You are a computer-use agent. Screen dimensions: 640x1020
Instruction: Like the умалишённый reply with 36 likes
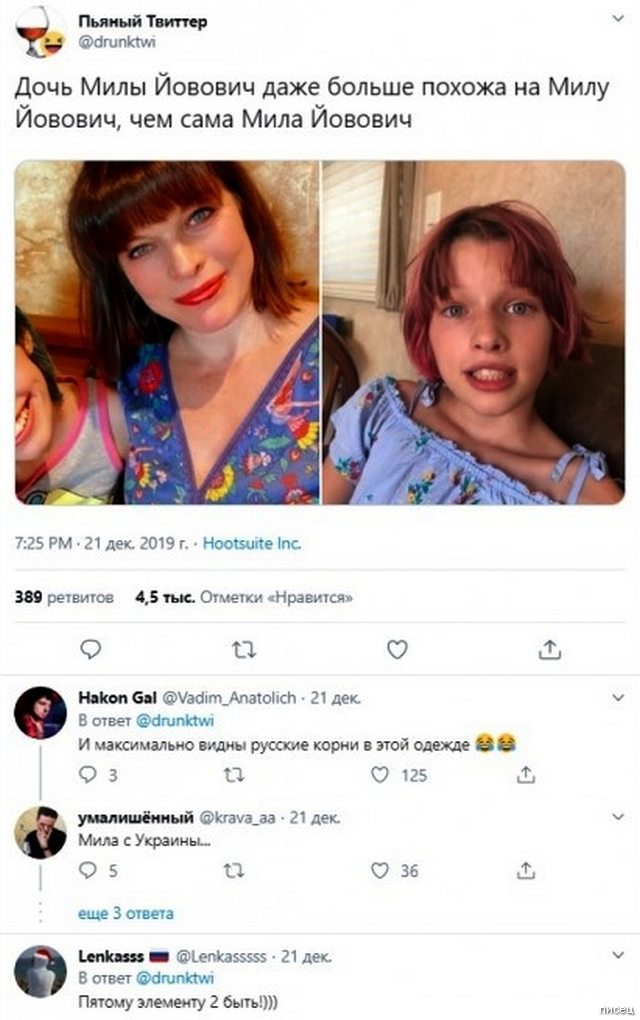381,871
